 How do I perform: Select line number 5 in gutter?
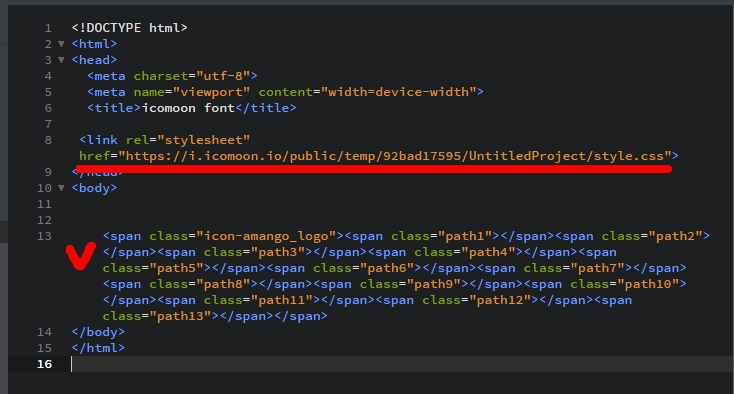tap(48, 92)
